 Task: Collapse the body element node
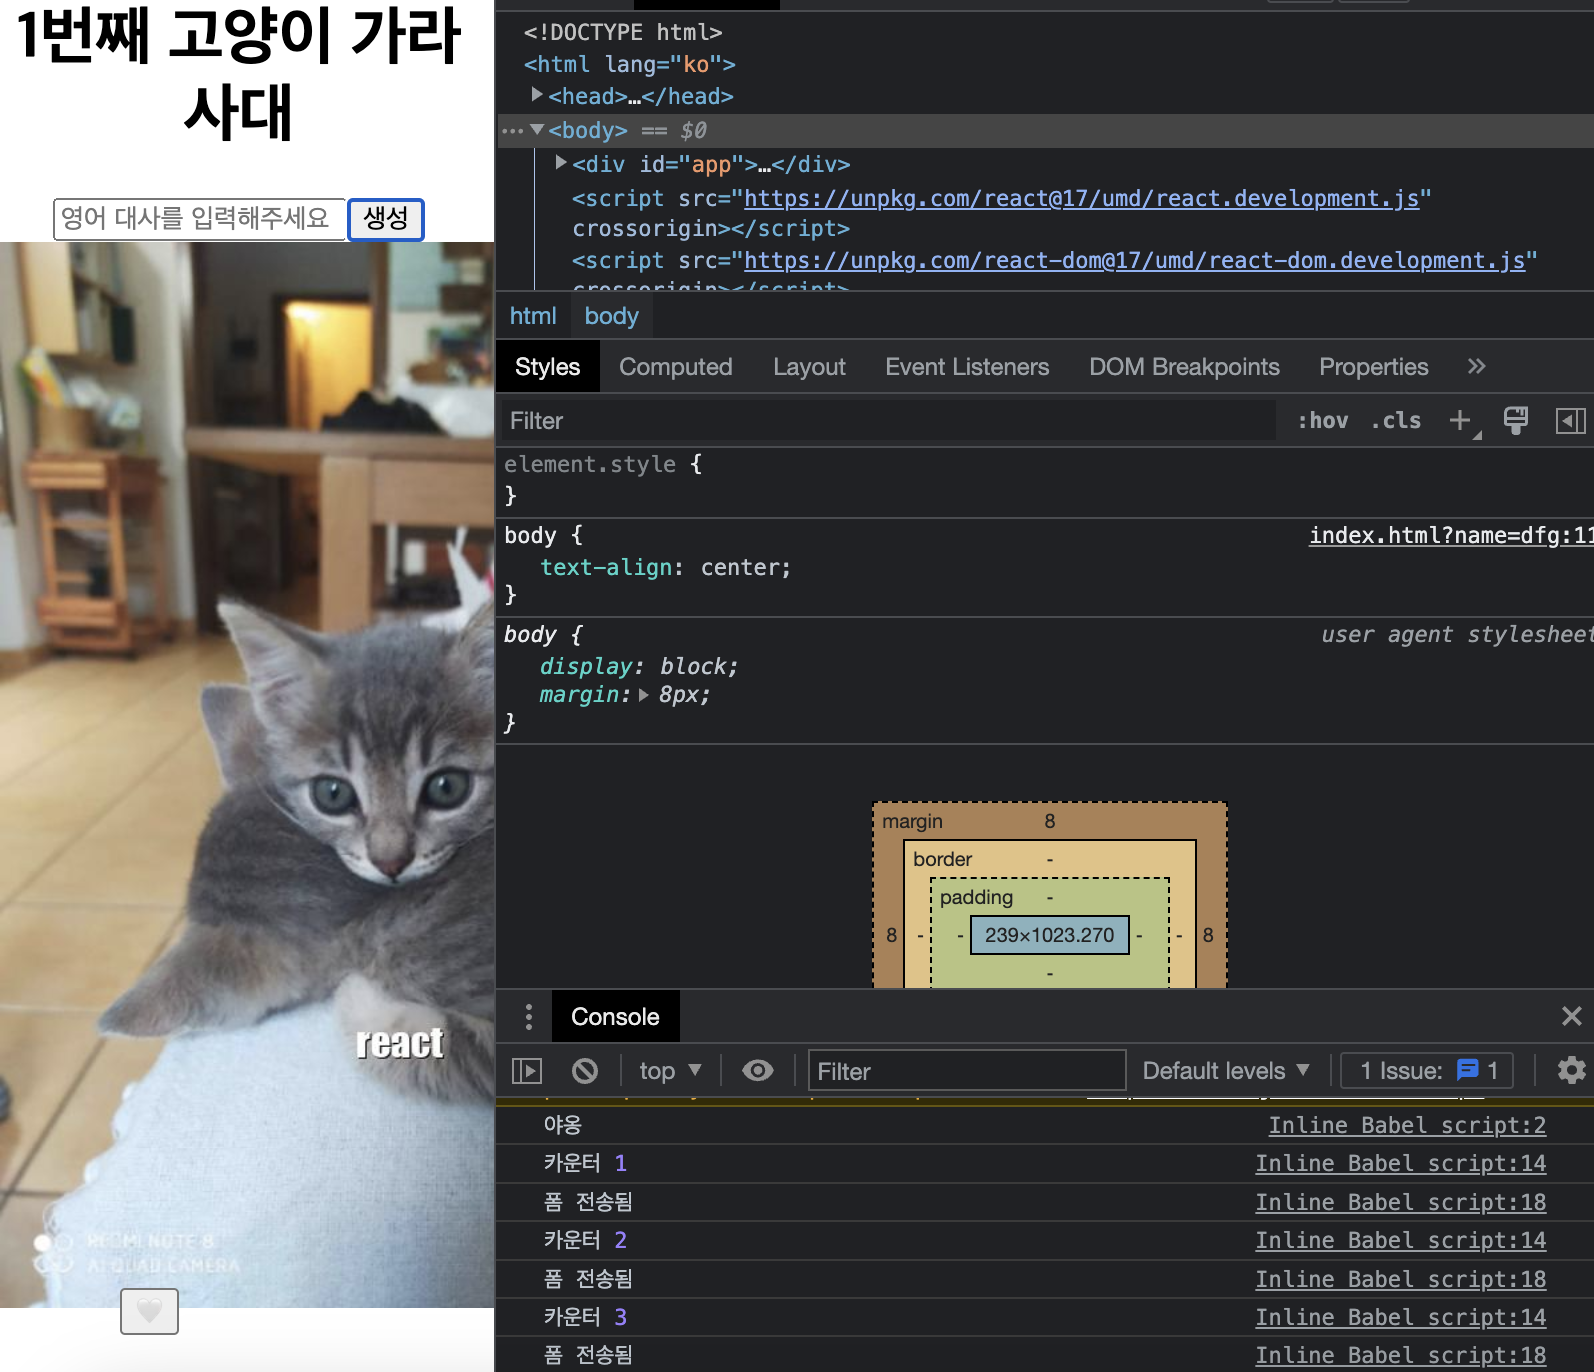538,129
